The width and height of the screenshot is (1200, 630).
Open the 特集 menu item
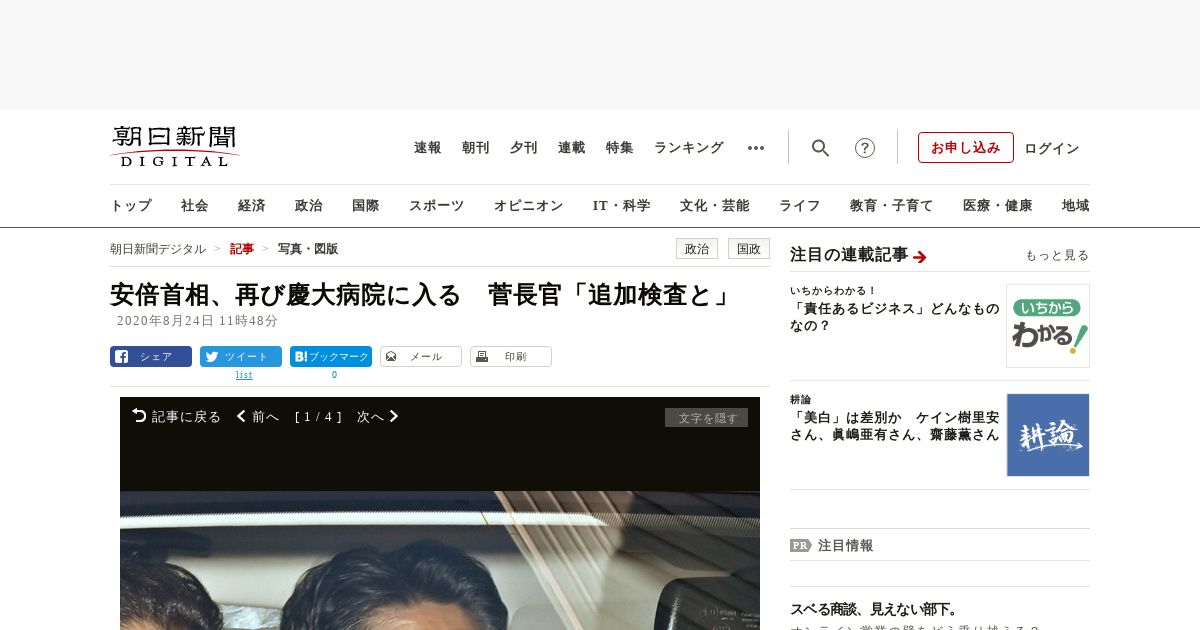(619, 148)
